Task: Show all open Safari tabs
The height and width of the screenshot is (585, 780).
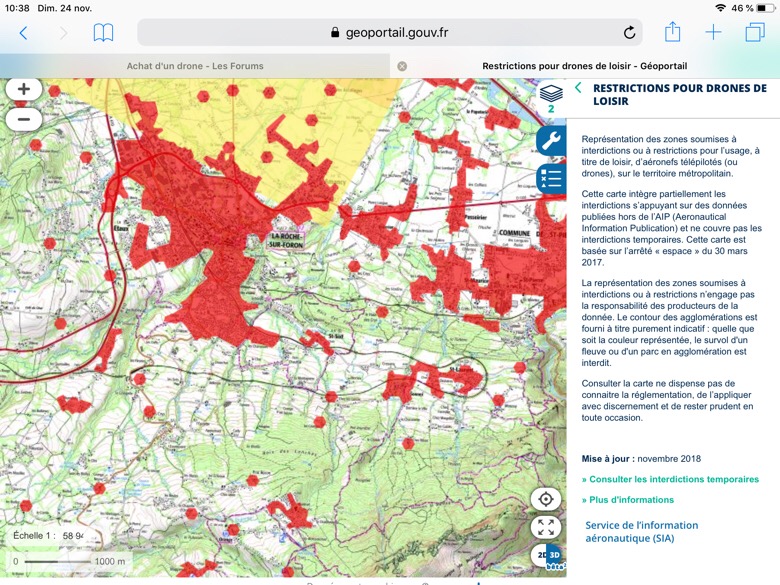Action: (x=754, y=32)
